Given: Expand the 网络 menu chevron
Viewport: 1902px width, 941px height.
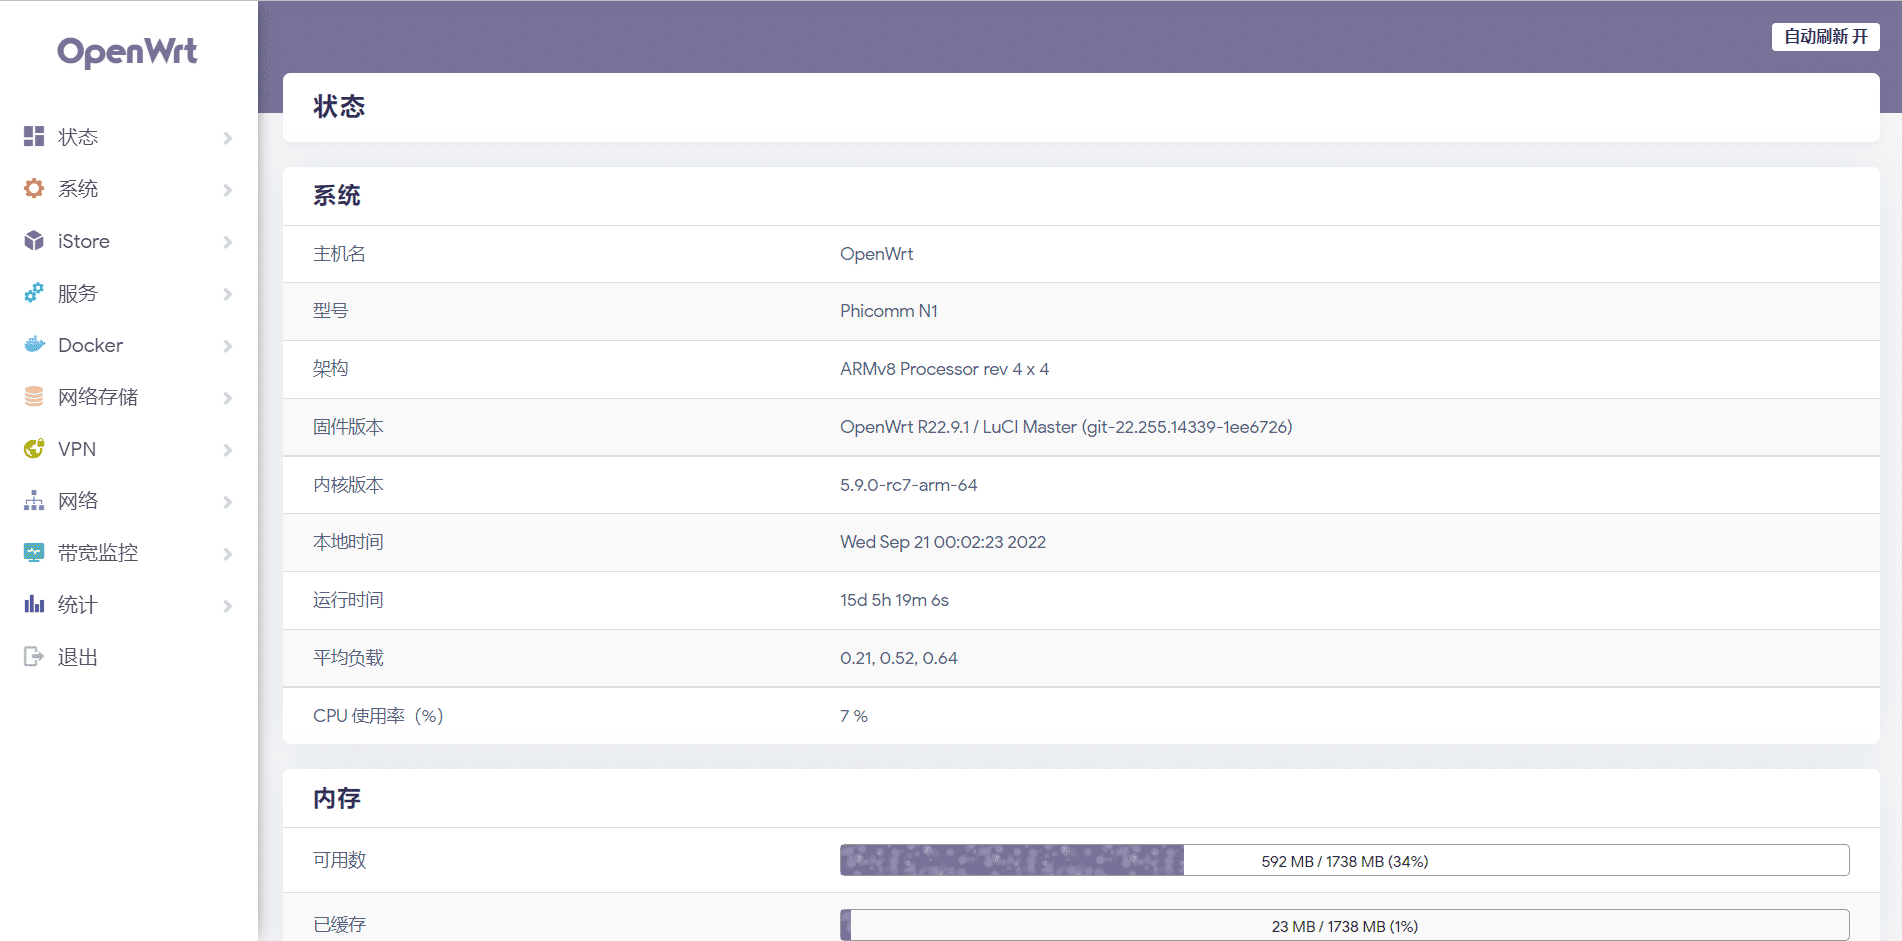Looking at the screenshot, I should (x=228, y=502).
